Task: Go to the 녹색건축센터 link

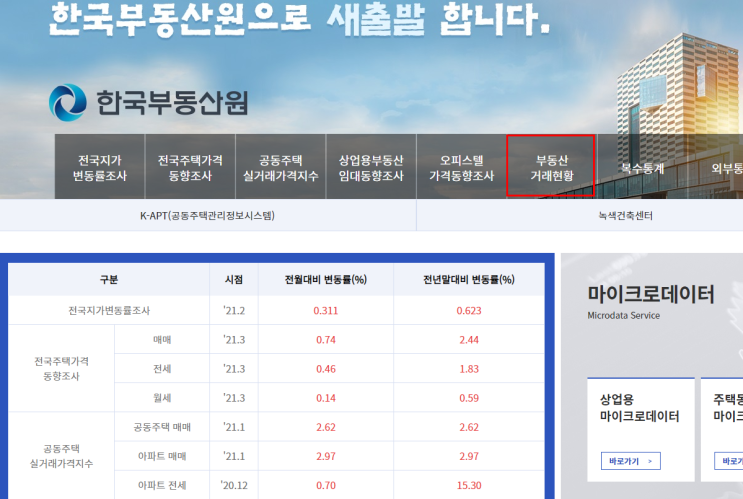Action: click(x=625, y=216)
